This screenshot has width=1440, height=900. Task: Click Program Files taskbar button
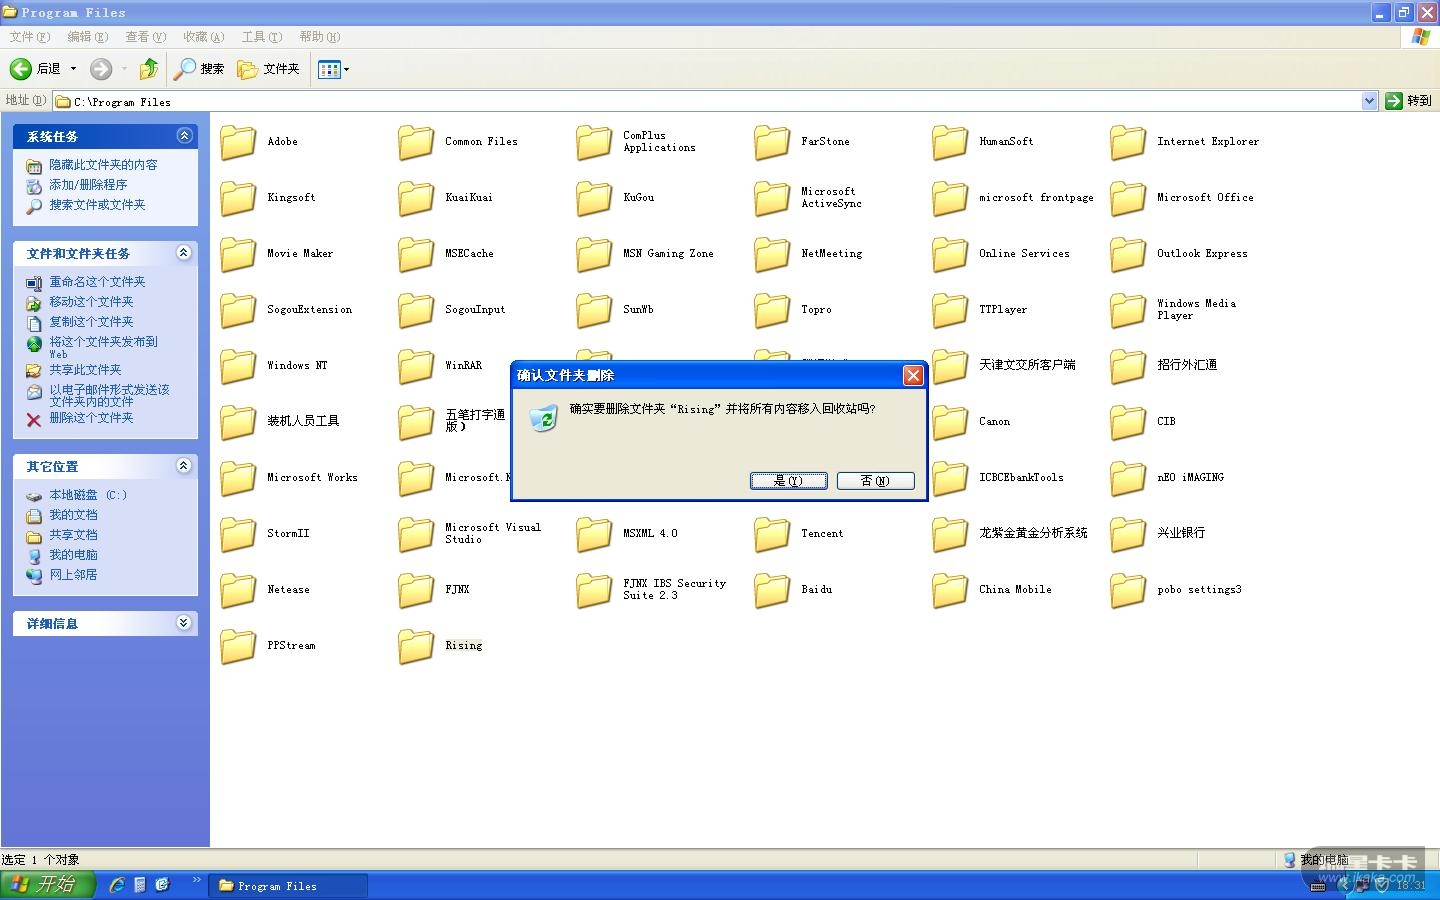288,886
